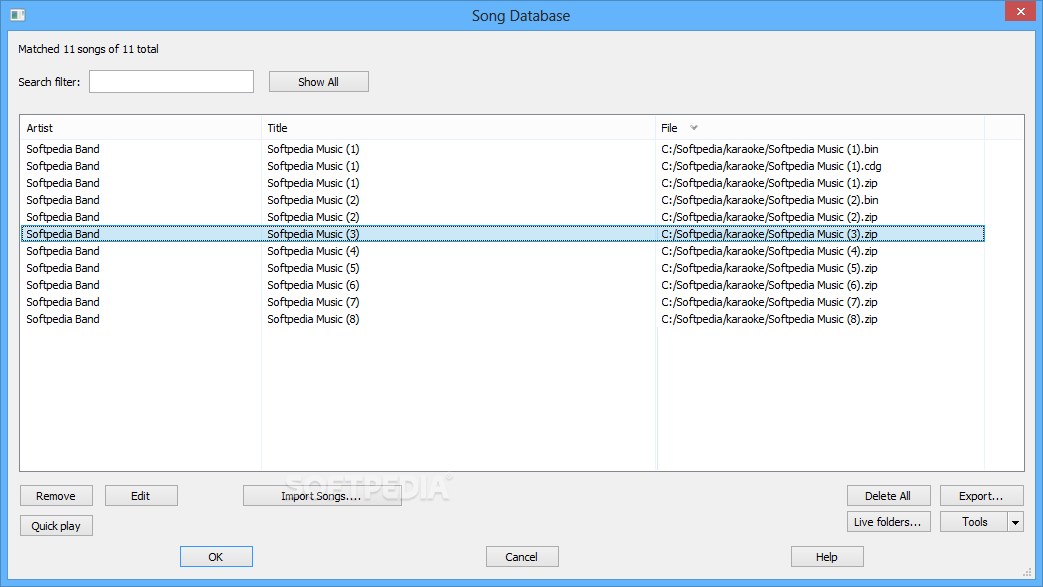Click Softpedia Band in Music (6) row
Image resolution: width=1043 pixels, height=587 pixels.
[63, 285]
